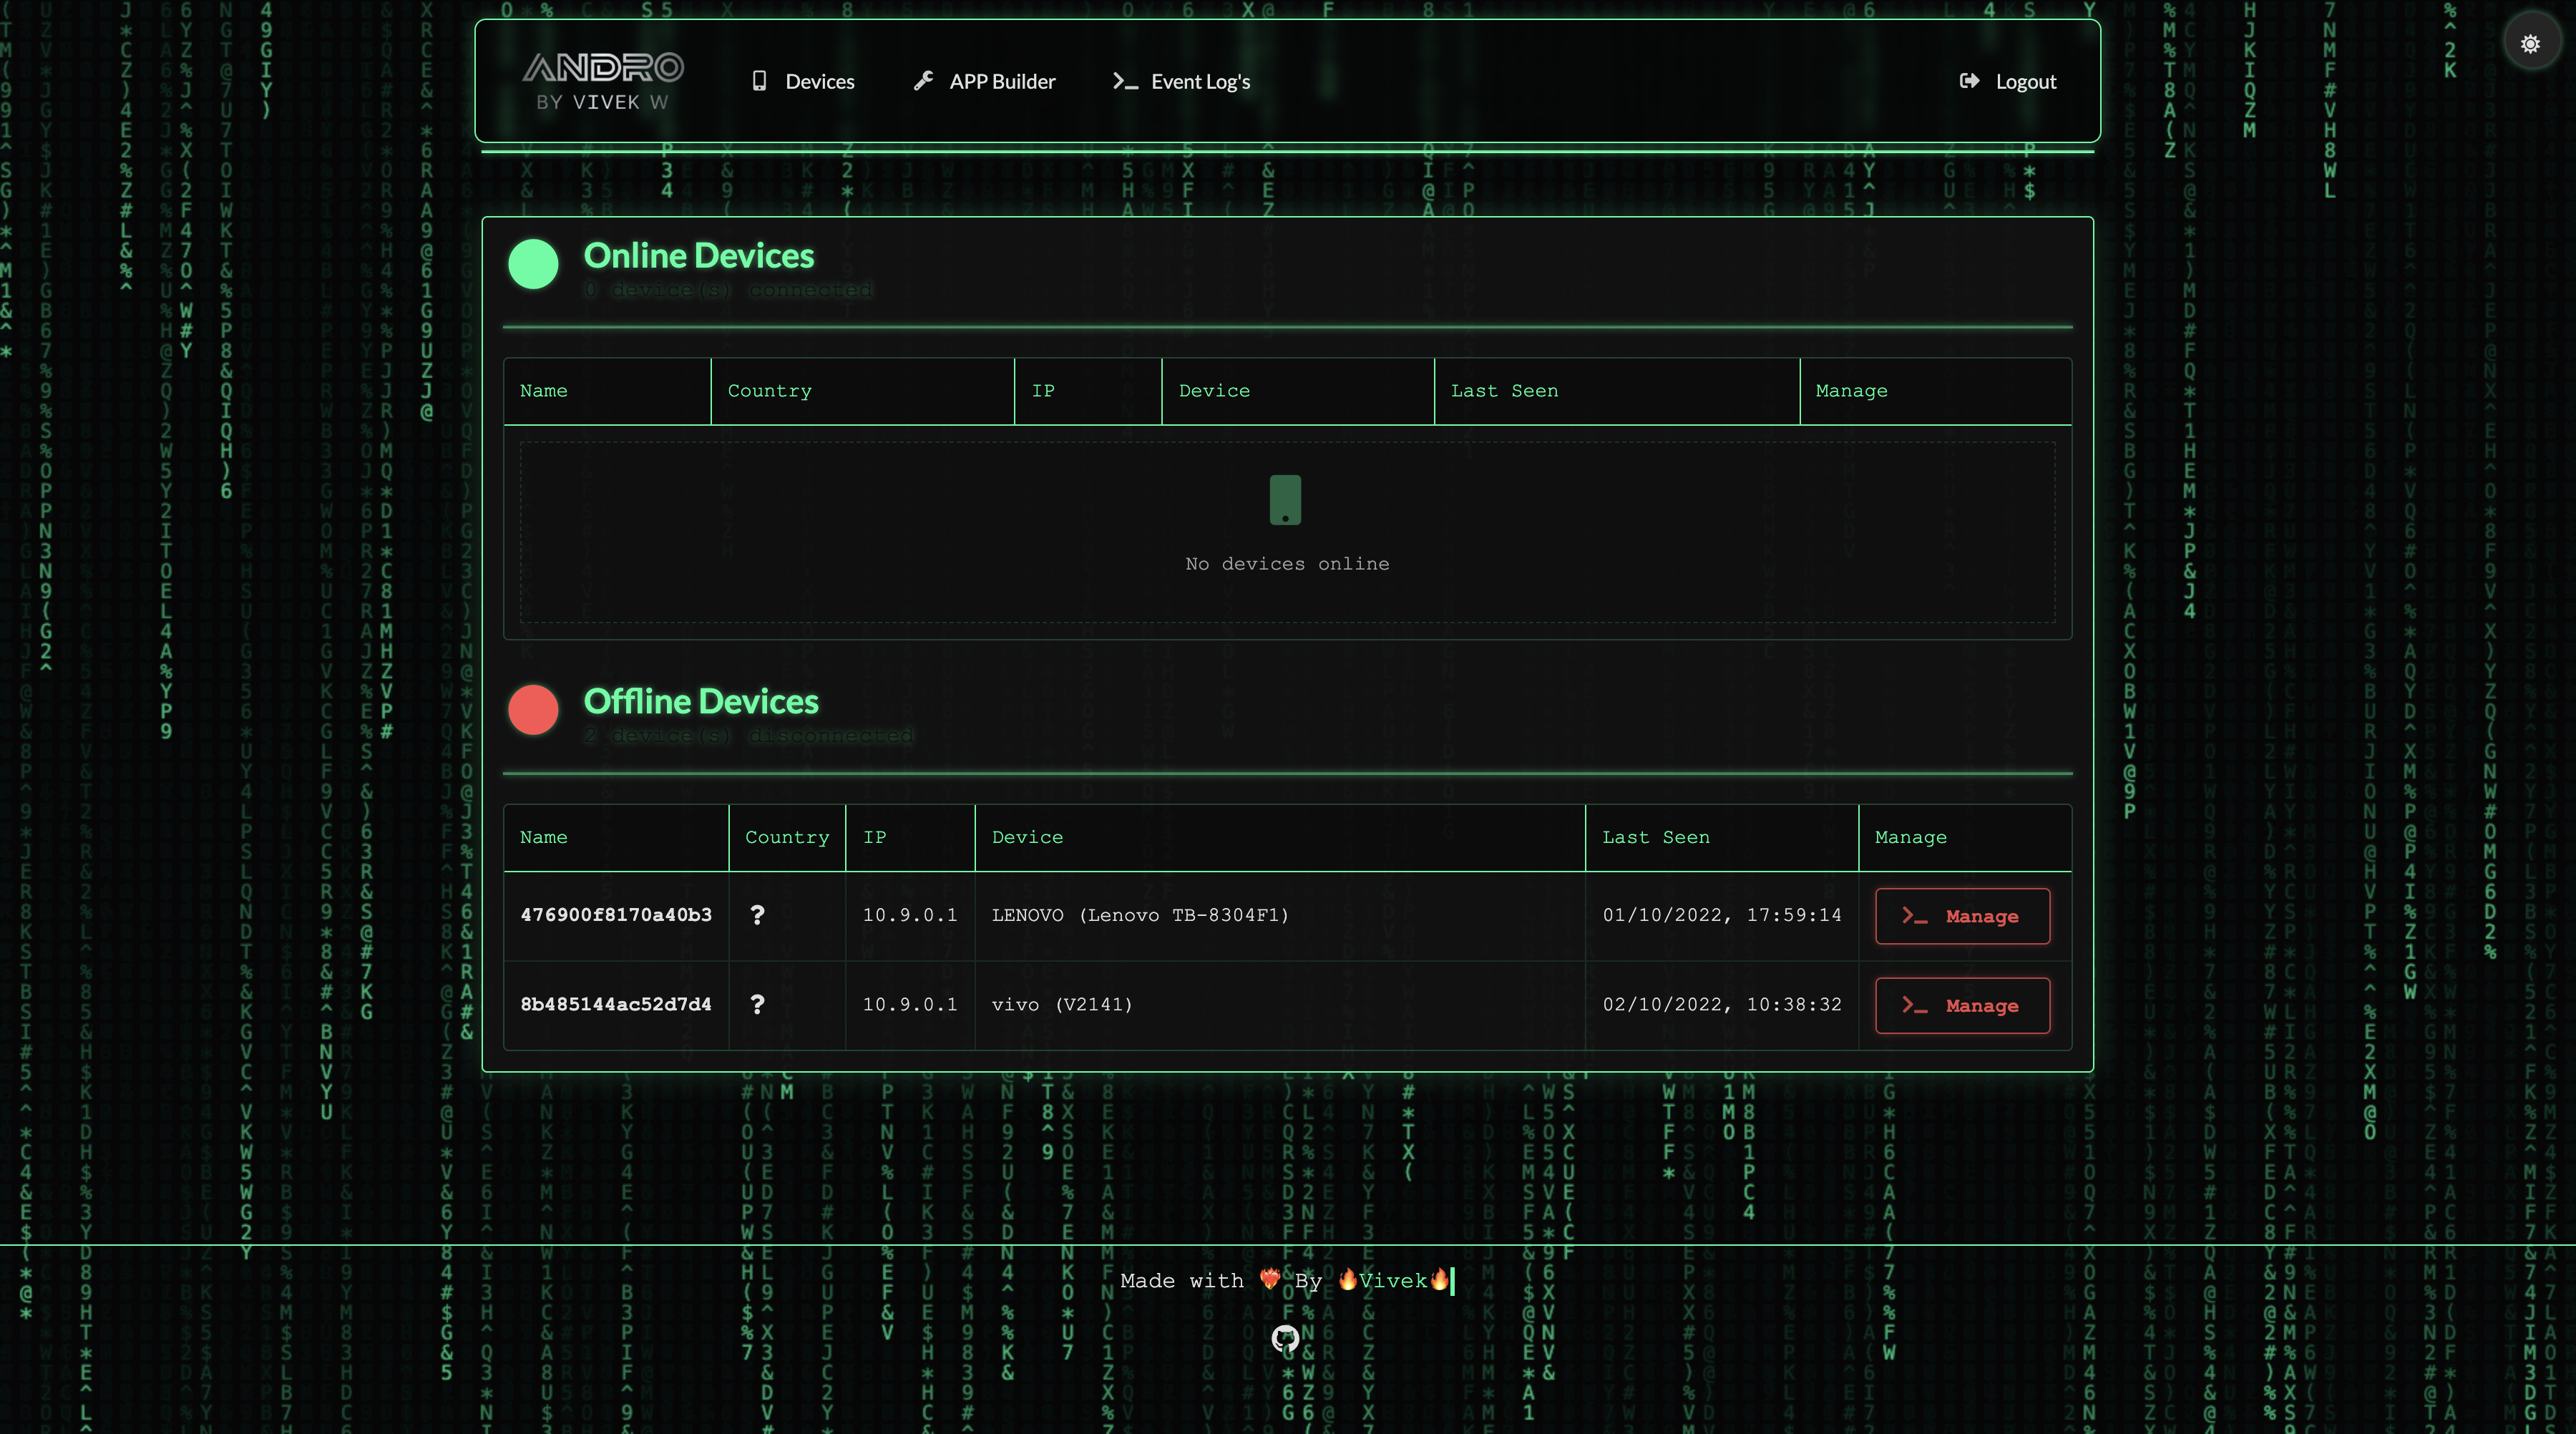The height and width of the screenshot is (1434, 2576).
Task: Click the unknown country icon for vivo device
Action: click(x=757, y=1005)
